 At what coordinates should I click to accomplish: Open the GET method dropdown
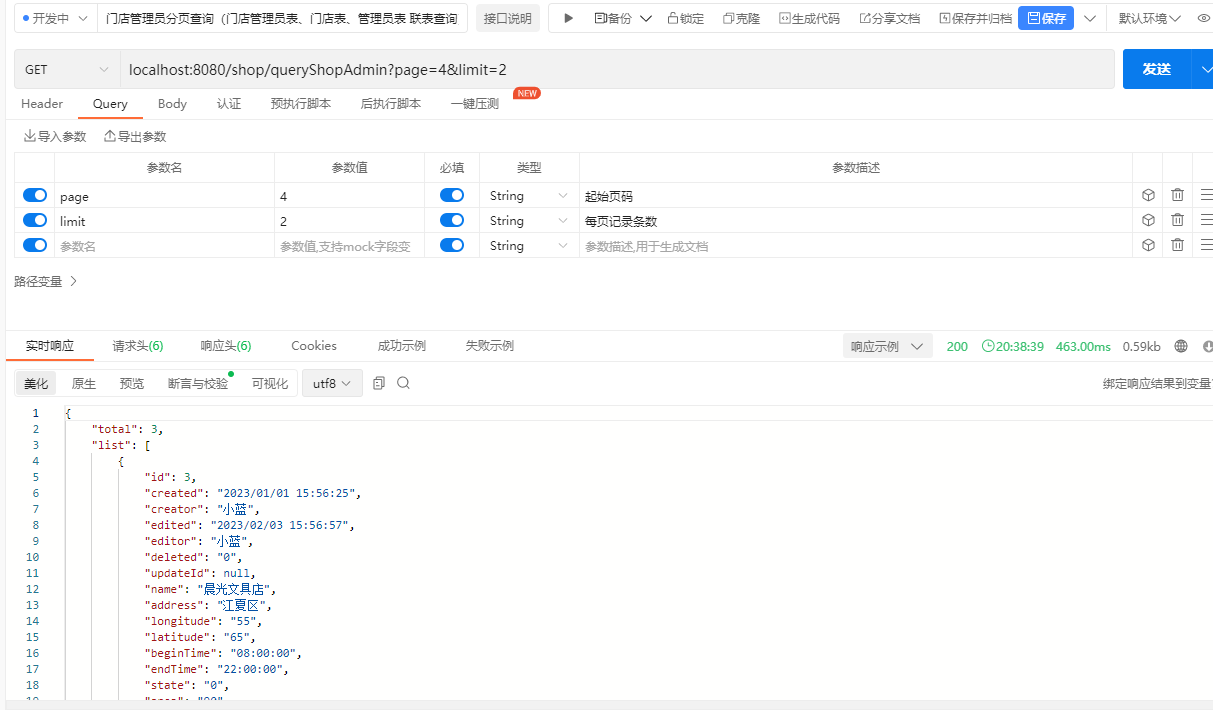coord(65,68)
